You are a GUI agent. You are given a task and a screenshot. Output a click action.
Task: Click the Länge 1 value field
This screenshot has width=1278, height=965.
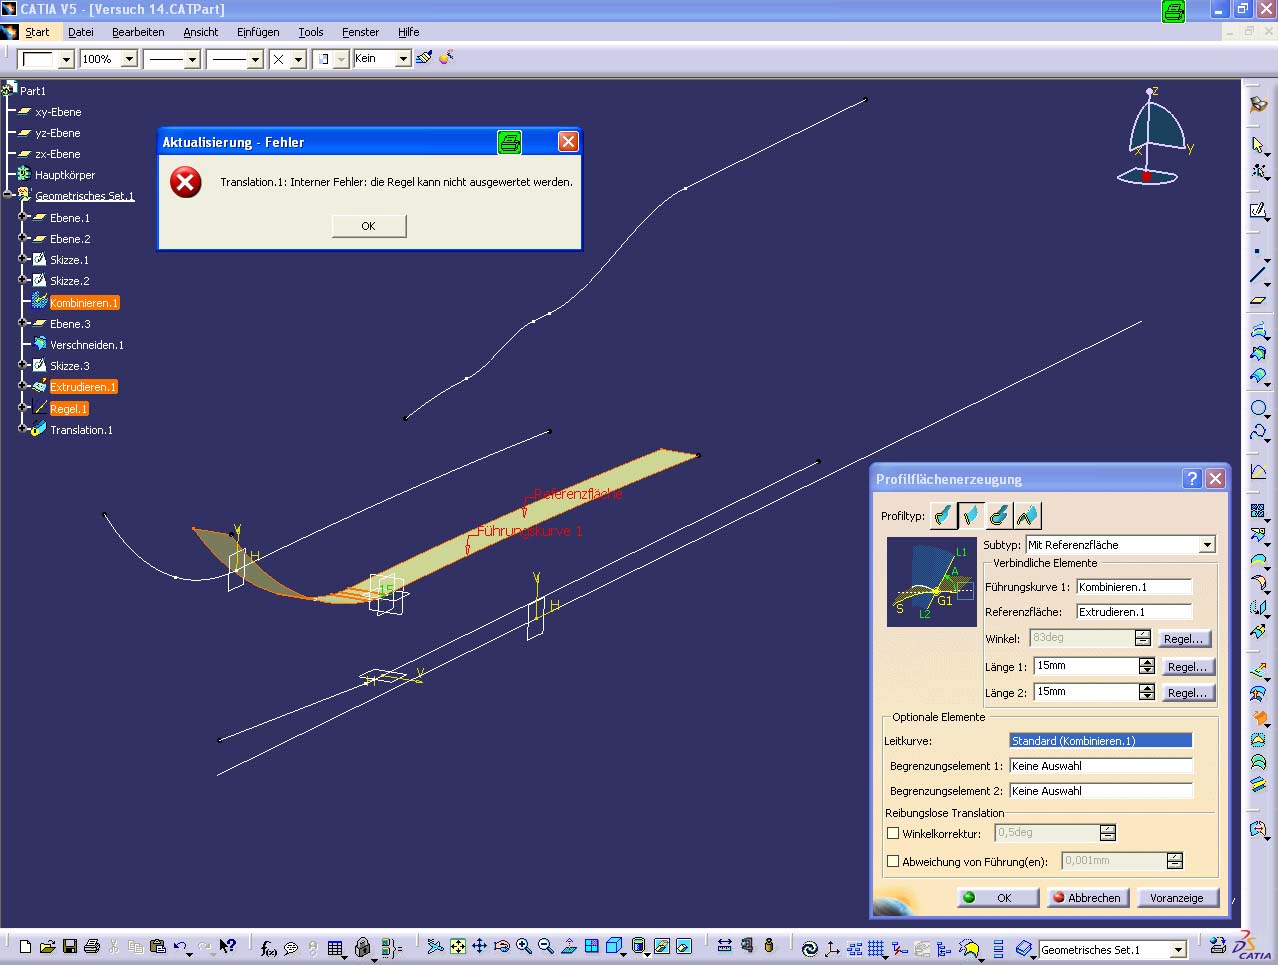[x=1086, y=666]
